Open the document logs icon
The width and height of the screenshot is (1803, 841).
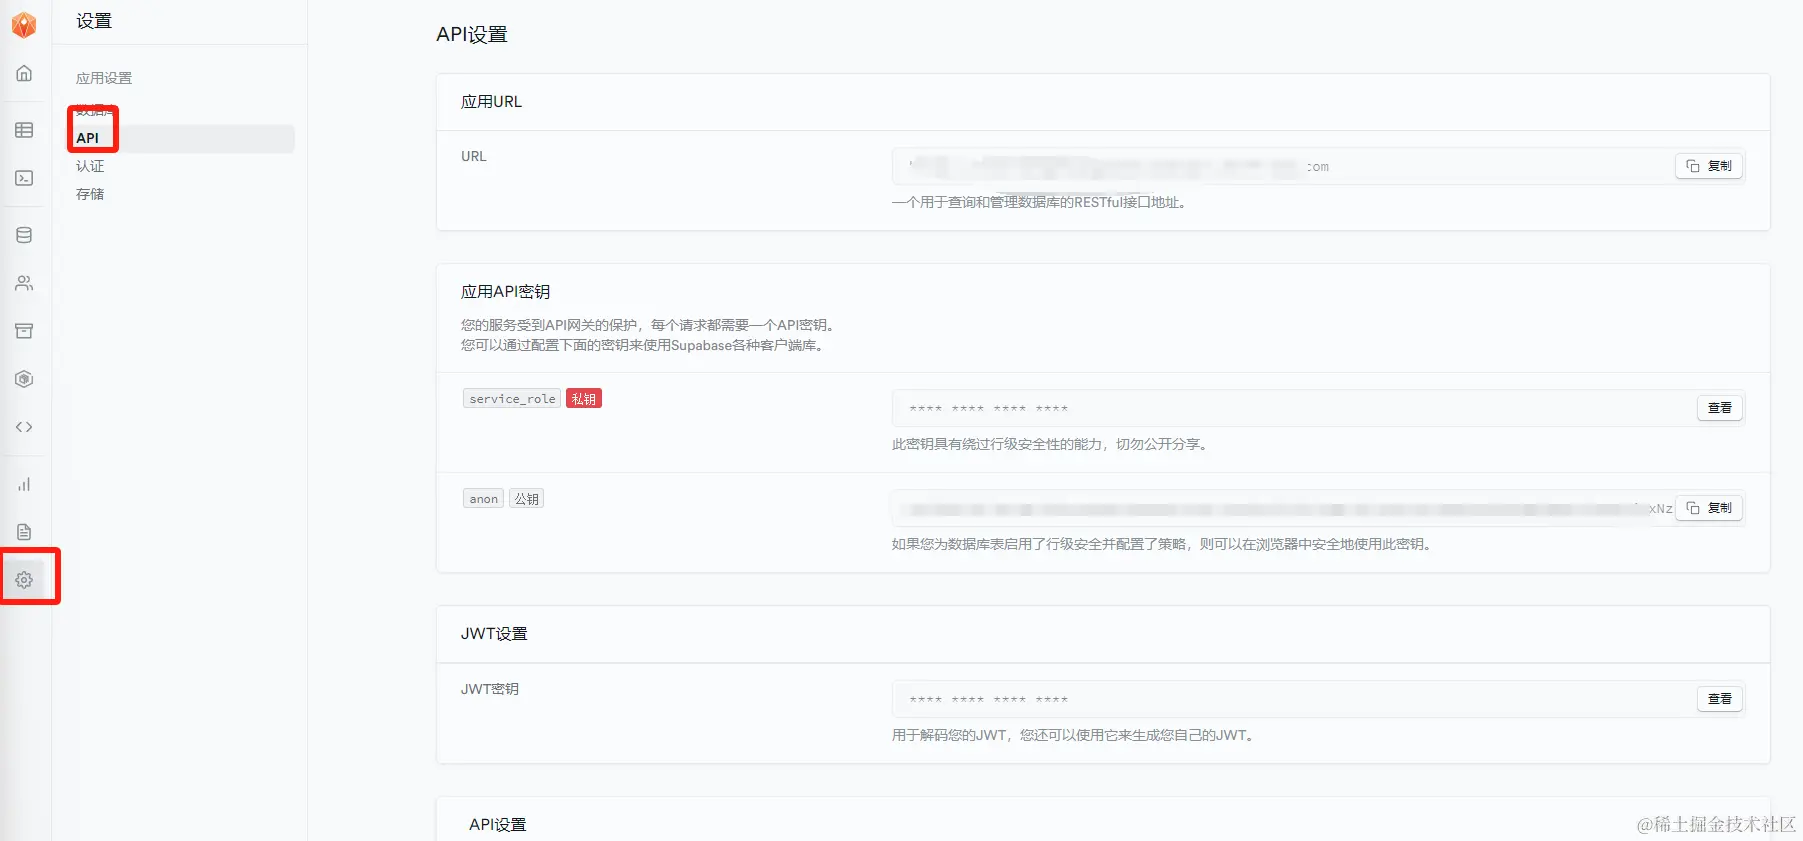[24, 532]
